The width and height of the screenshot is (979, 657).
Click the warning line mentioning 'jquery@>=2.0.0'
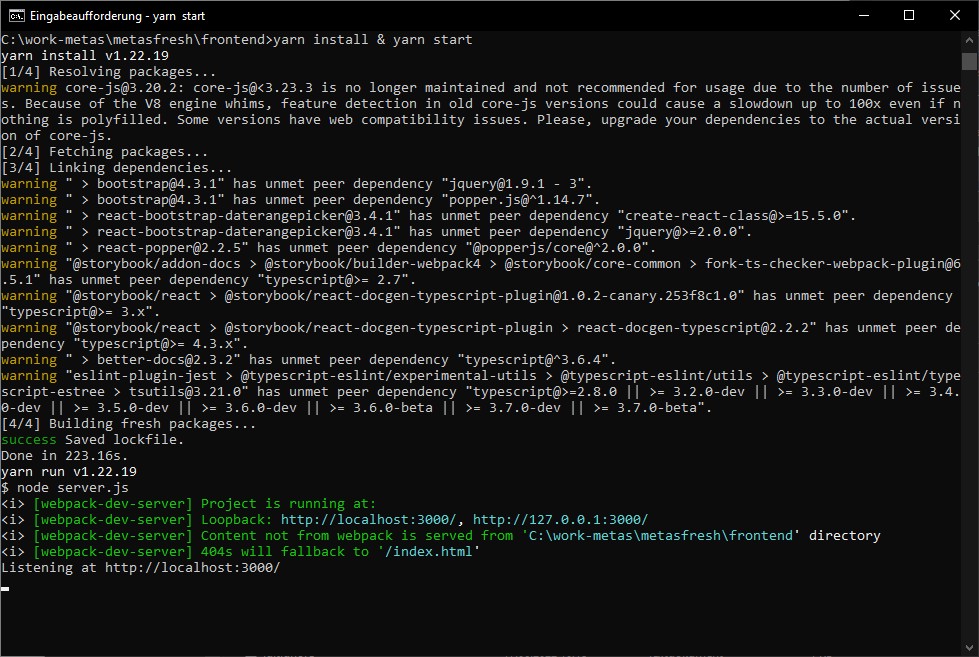pyautogui.click(x=376, y=232)
